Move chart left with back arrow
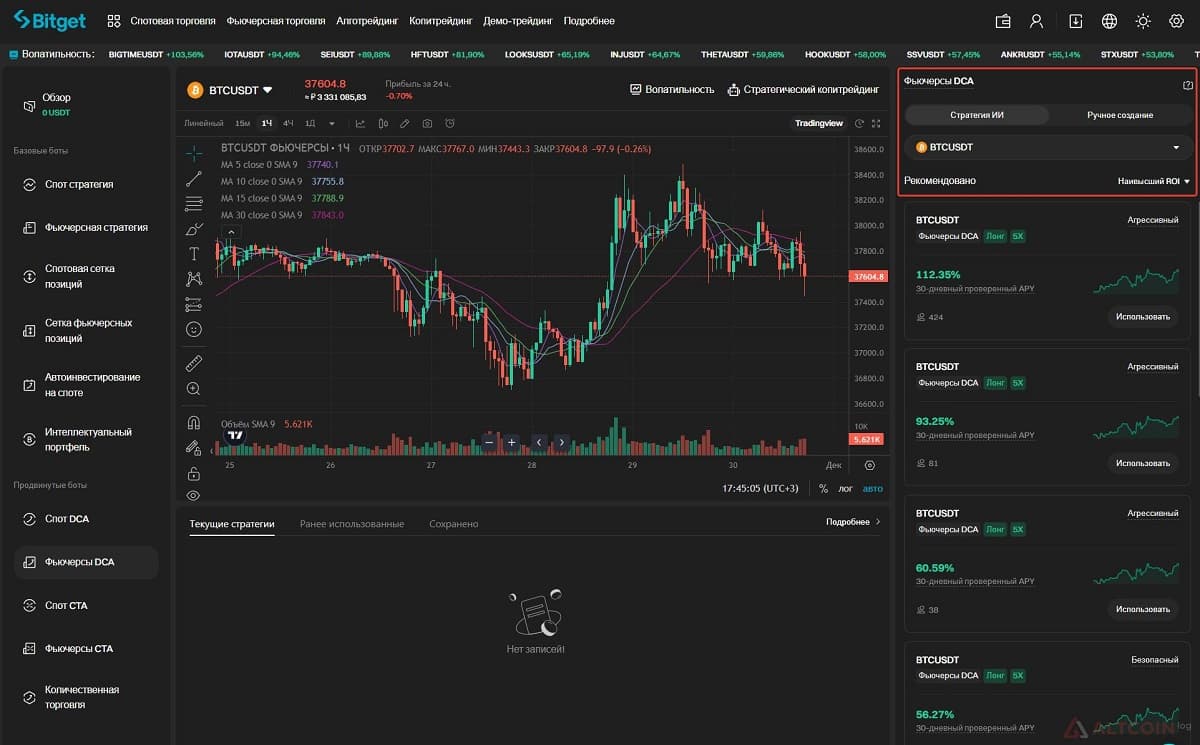 [x=539, y=441]
